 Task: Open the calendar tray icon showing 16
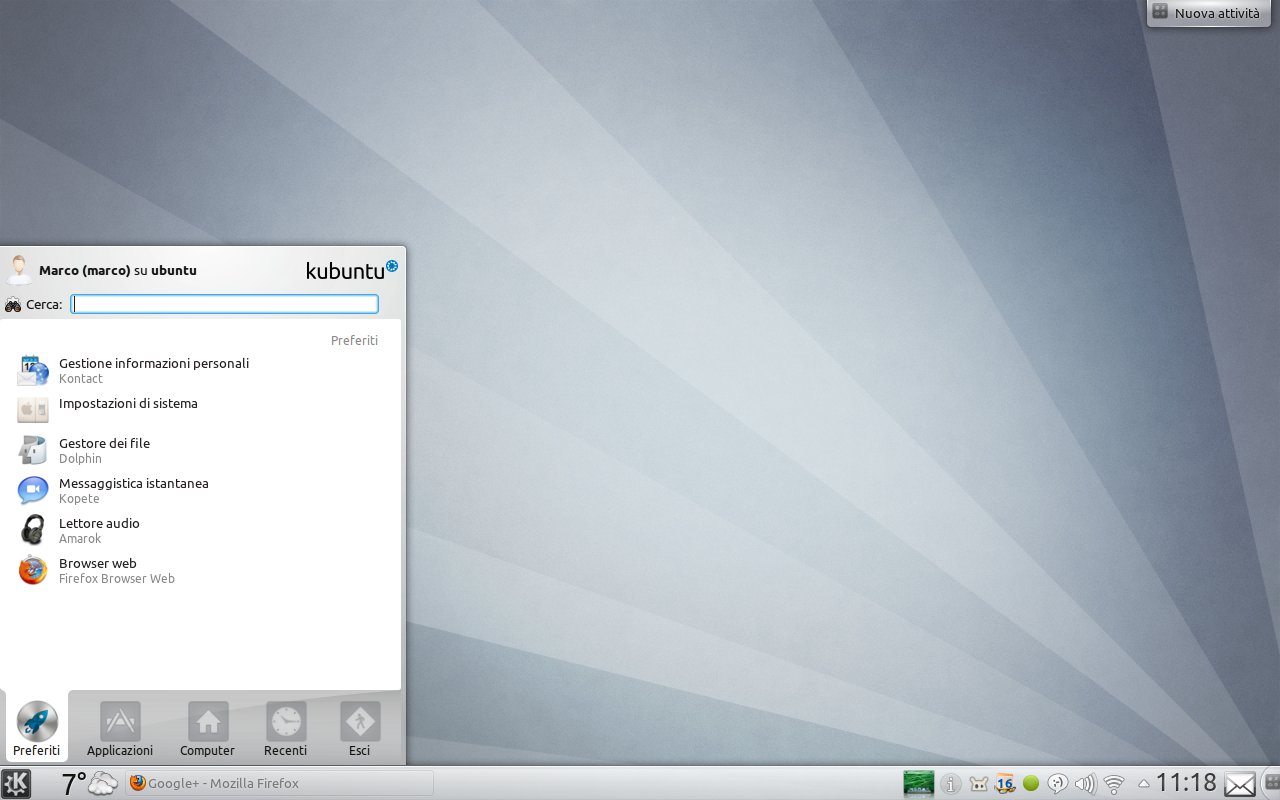click(x=1005, y=784)
